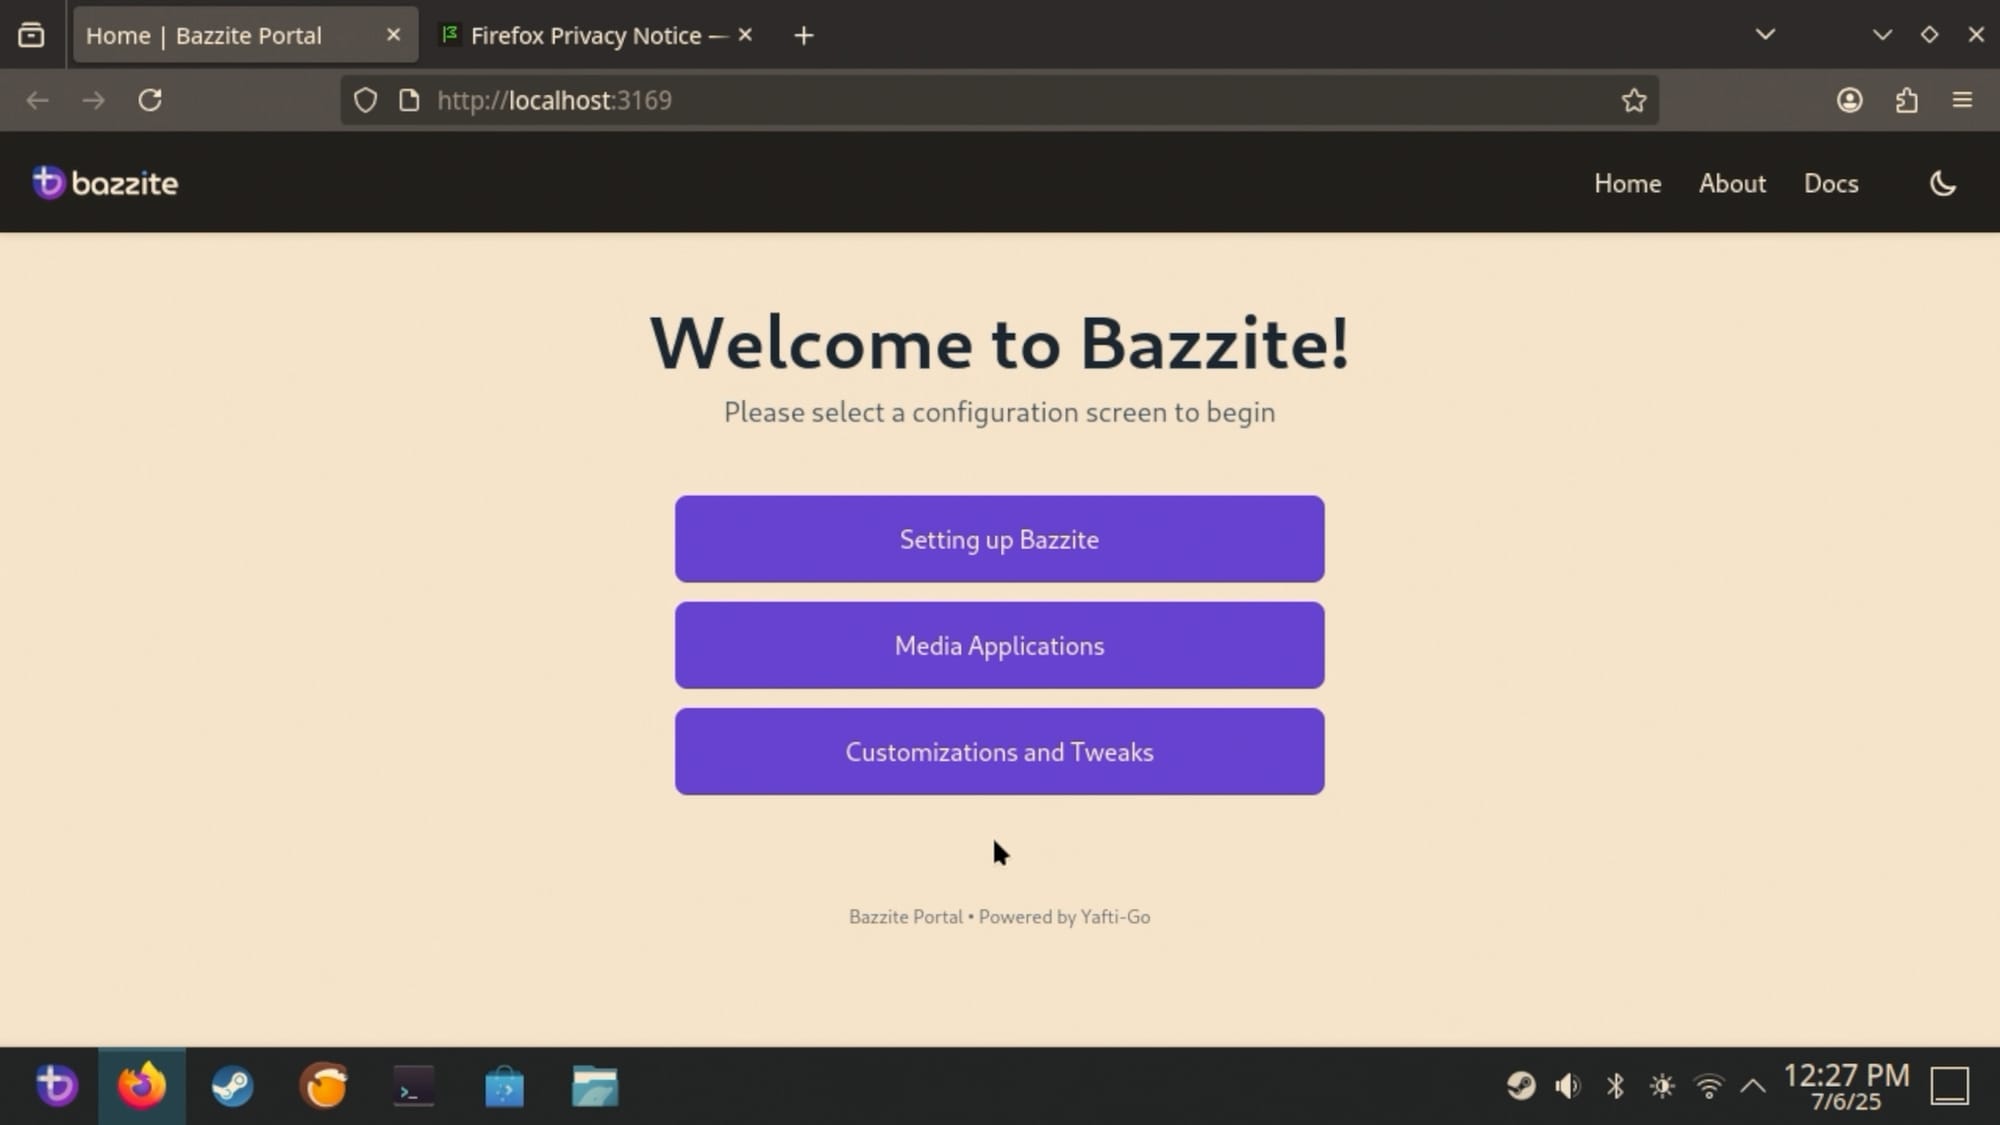
Task: Click the show desktop button
Action: 1949,1086
